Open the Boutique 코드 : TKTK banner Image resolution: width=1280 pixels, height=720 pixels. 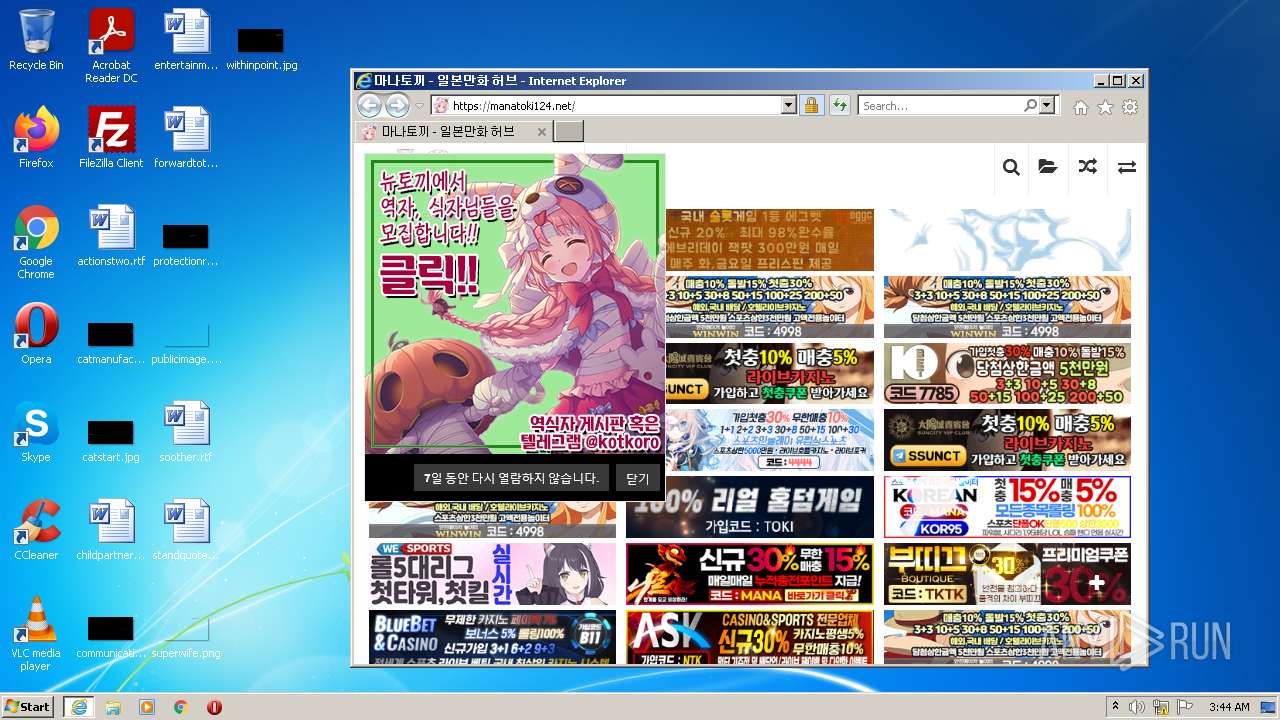coord(1007,574)
